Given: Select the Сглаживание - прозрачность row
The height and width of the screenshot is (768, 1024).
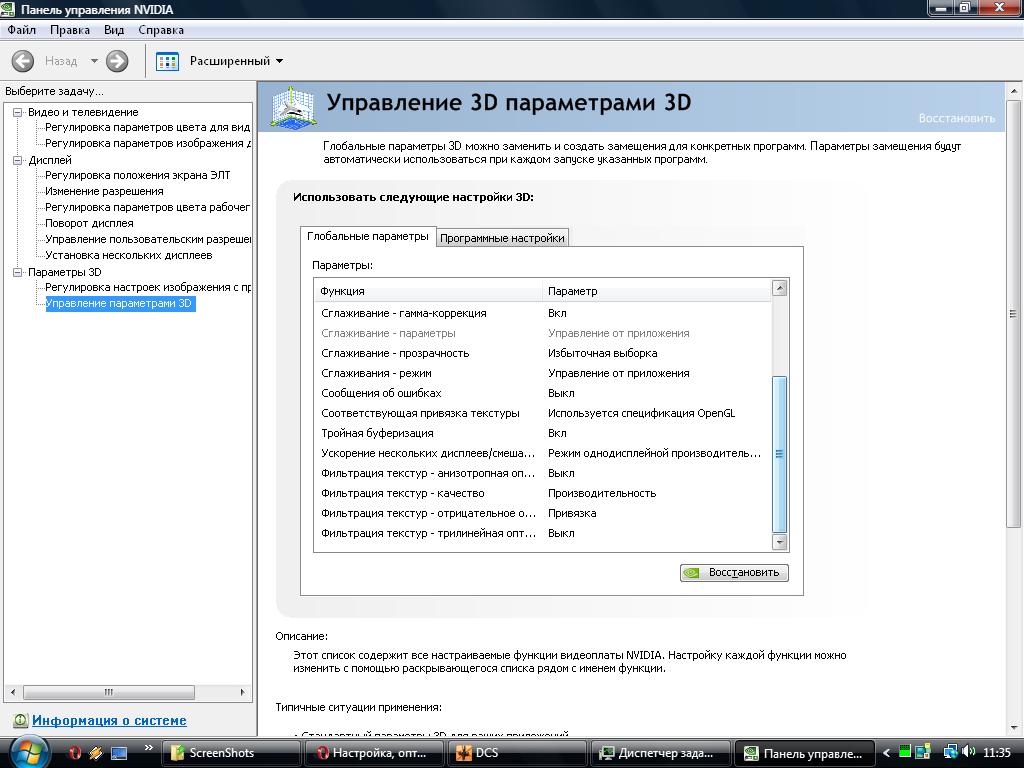Looking at the screenshot, I should [x=543, y=353].
